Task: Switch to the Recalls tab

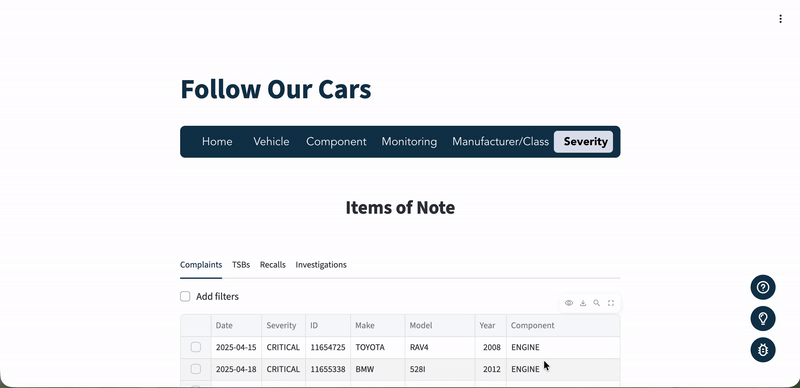Action: (272, 264)
